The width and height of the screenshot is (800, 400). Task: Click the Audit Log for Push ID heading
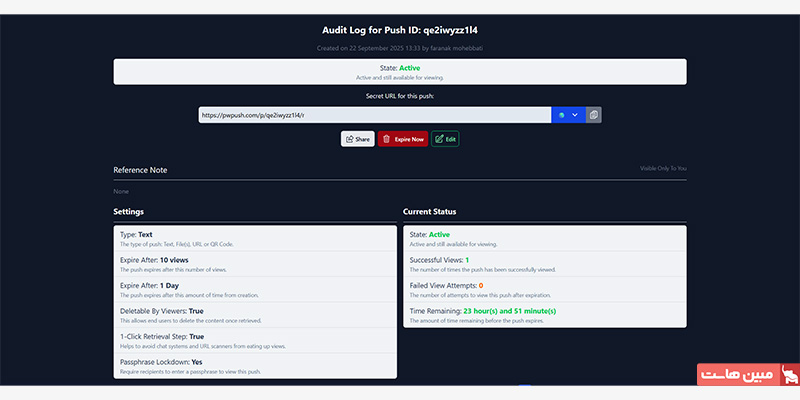coord(400,30)
